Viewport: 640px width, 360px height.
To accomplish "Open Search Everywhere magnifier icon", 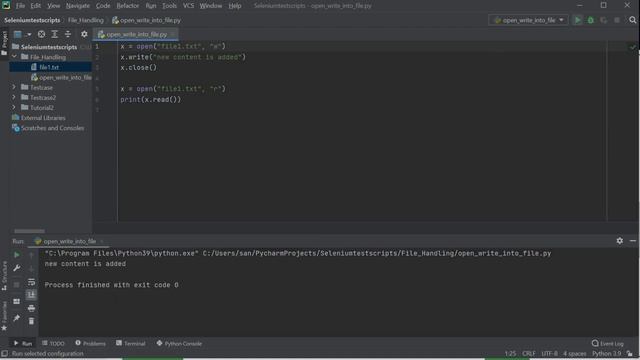I will (x=633, y=20).
